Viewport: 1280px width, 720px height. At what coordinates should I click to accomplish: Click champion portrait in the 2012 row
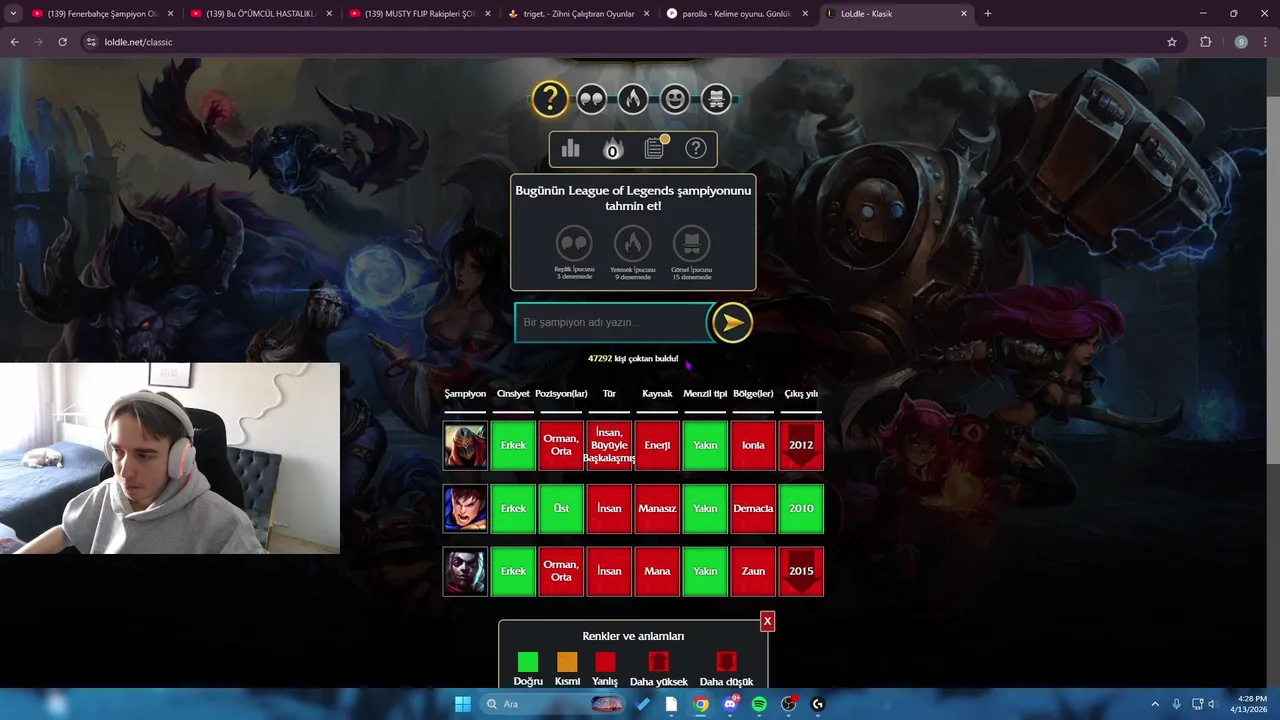[x=465, y=445]
